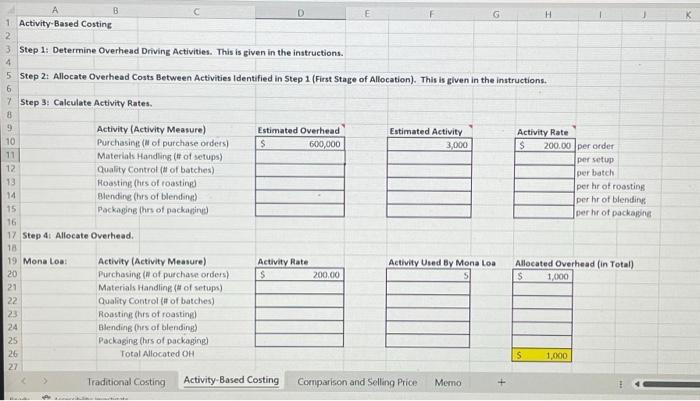This screenshot has width=700, height=401.
Task: Click the Step 2 Allocate Overhead Costs cell
Action: [x=283, y=78]
